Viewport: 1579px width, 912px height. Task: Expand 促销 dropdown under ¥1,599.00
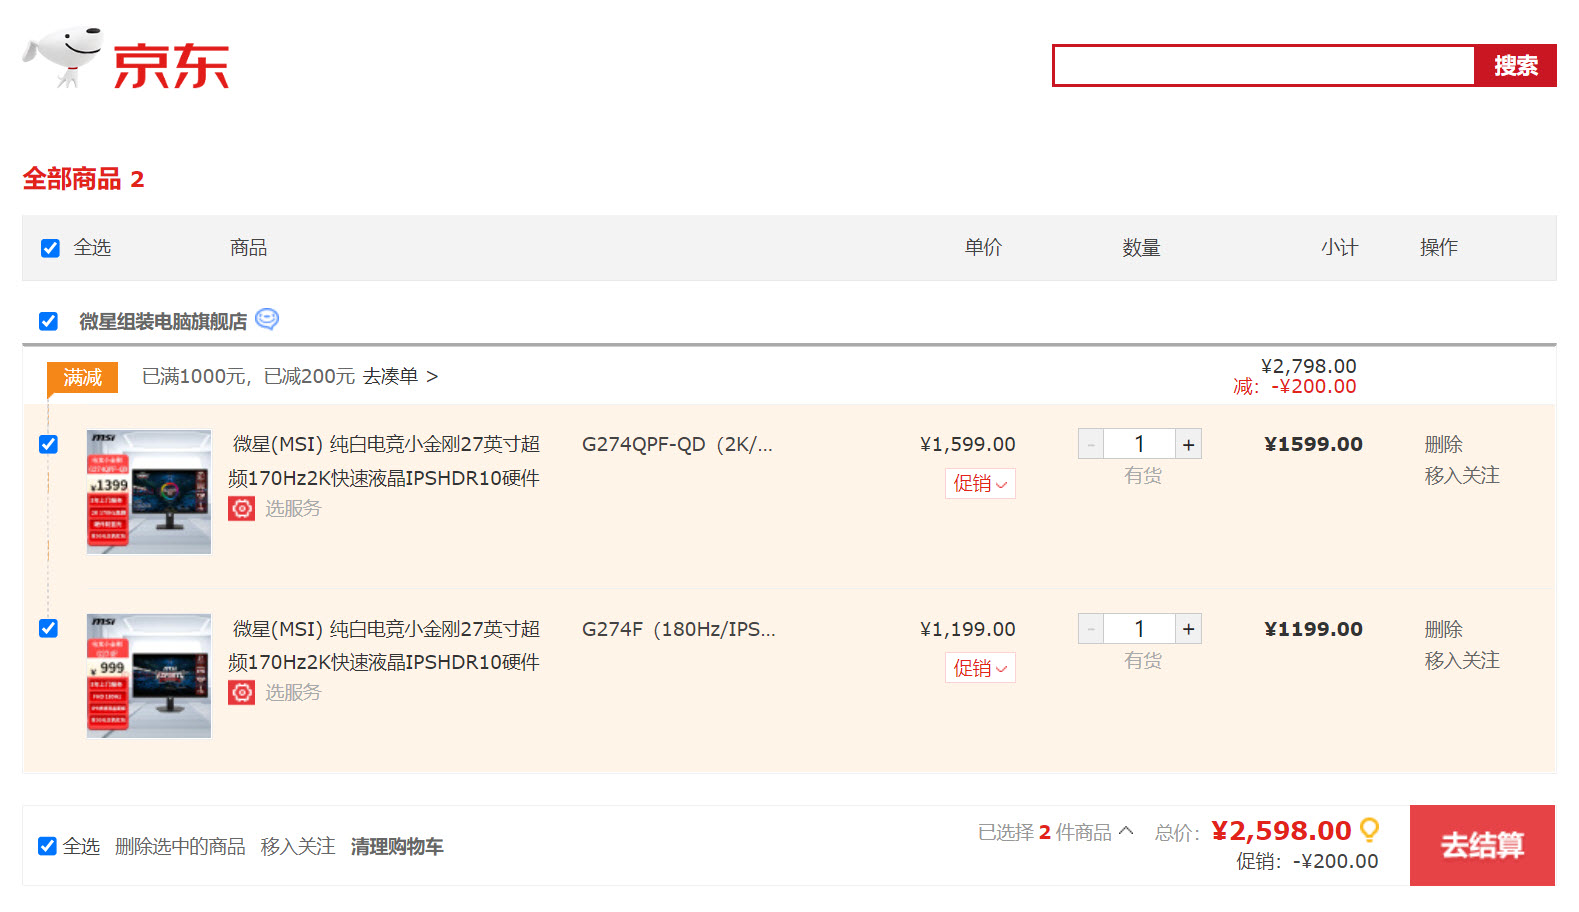coord(980,483)
